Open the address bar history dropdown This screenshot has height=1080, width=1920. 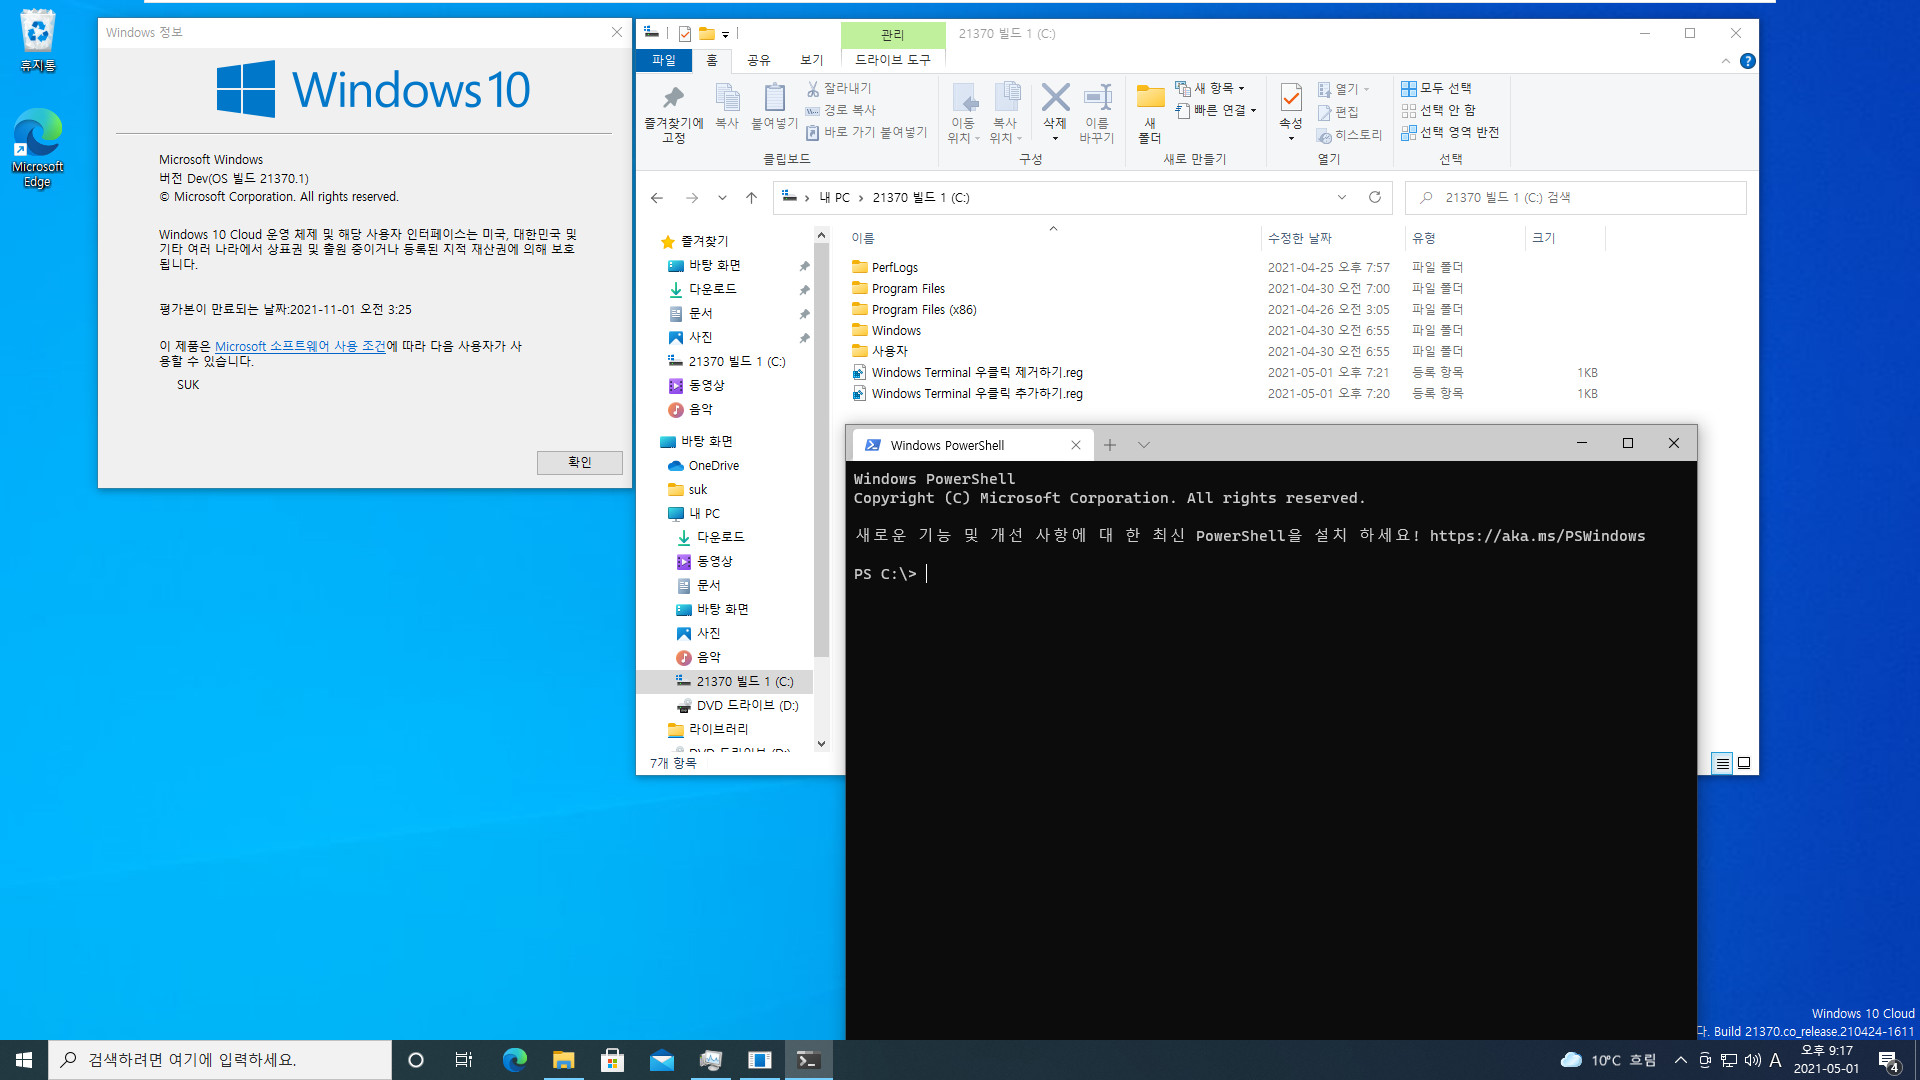click(1342, 197)
